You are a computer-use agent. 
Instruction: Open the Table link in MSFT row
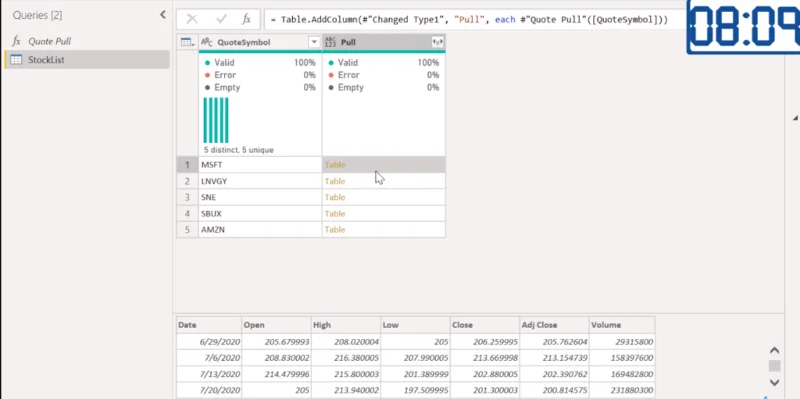pyautogui.click(x=335, y=165)
